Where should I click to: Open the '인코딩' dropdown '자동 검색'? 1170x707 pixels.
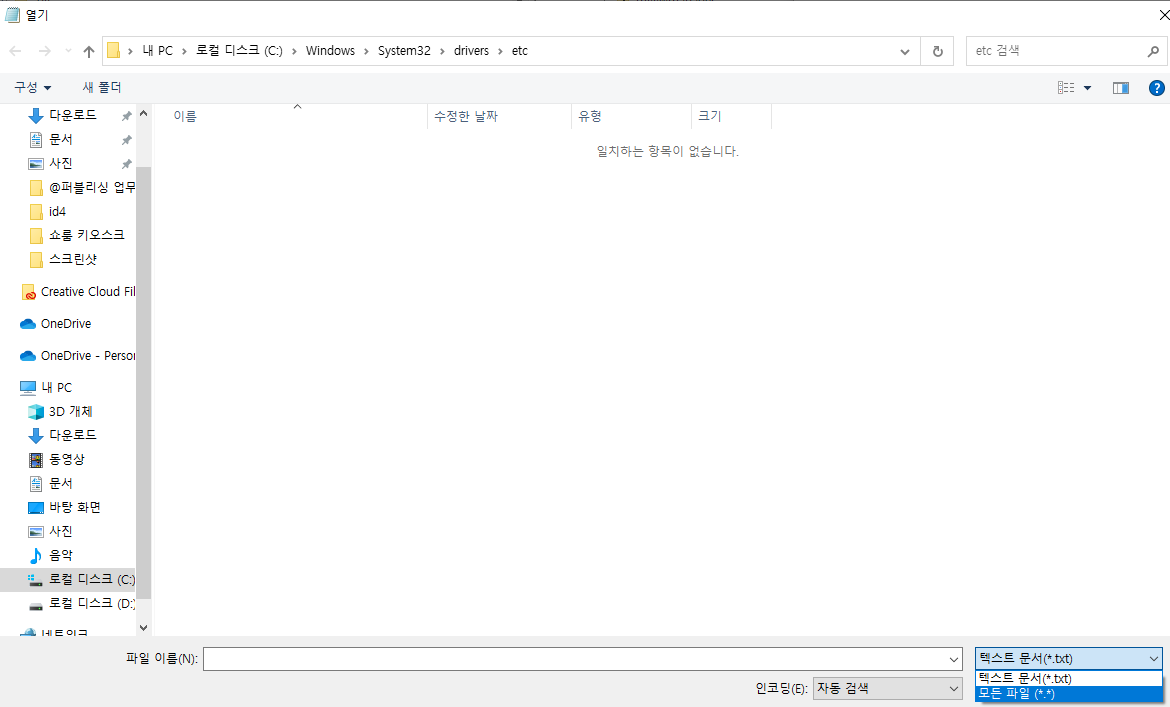click(888, 688)
